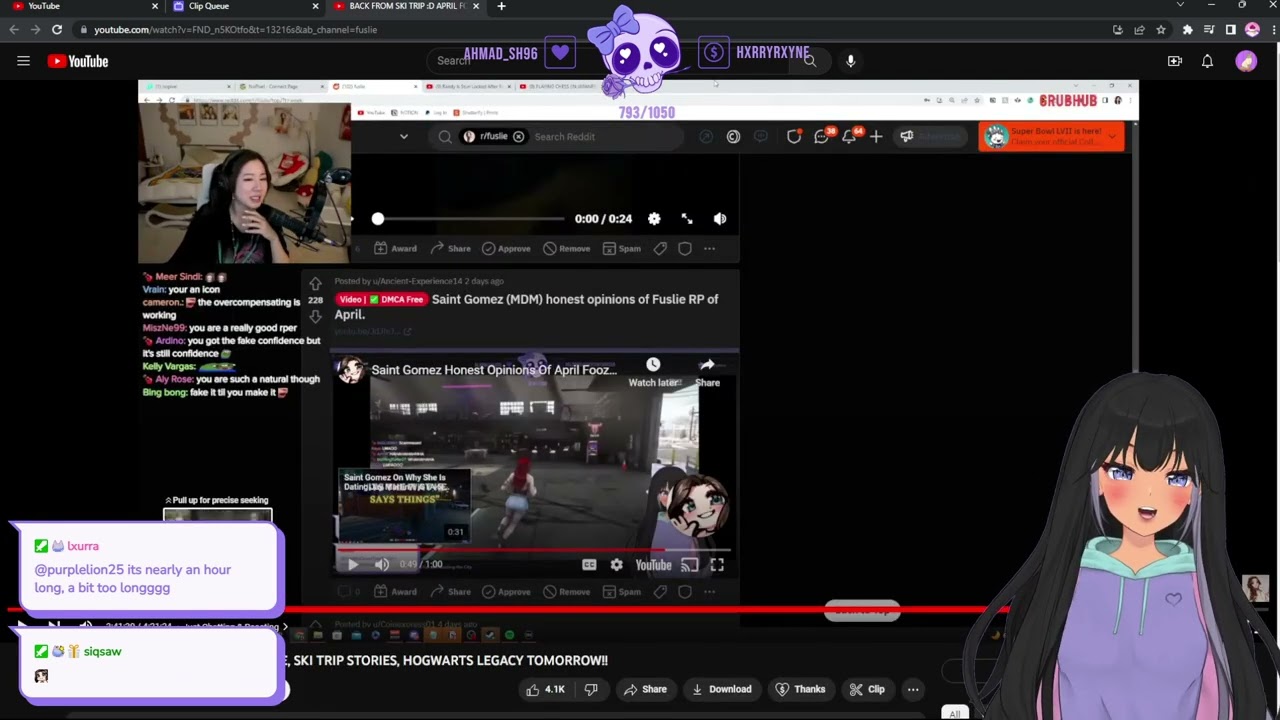Mute the 0:24 Reddit player in the stream
The width and height of the screenshot is (1280, 720).
(720, 219)
